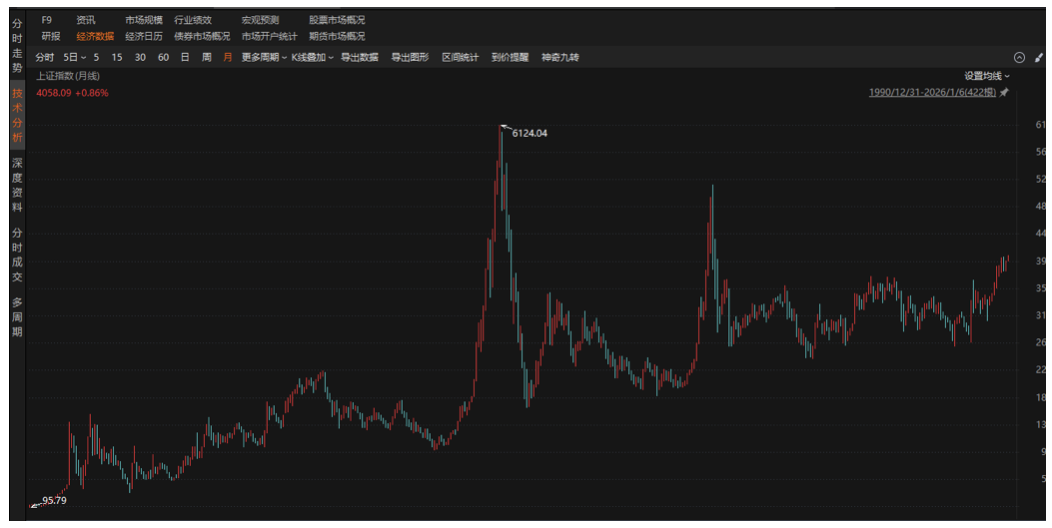Screen dimensions: 1052x528
Task: Select the 60-minute chart period
Action: pyautogui.click(x=163, y=58)
